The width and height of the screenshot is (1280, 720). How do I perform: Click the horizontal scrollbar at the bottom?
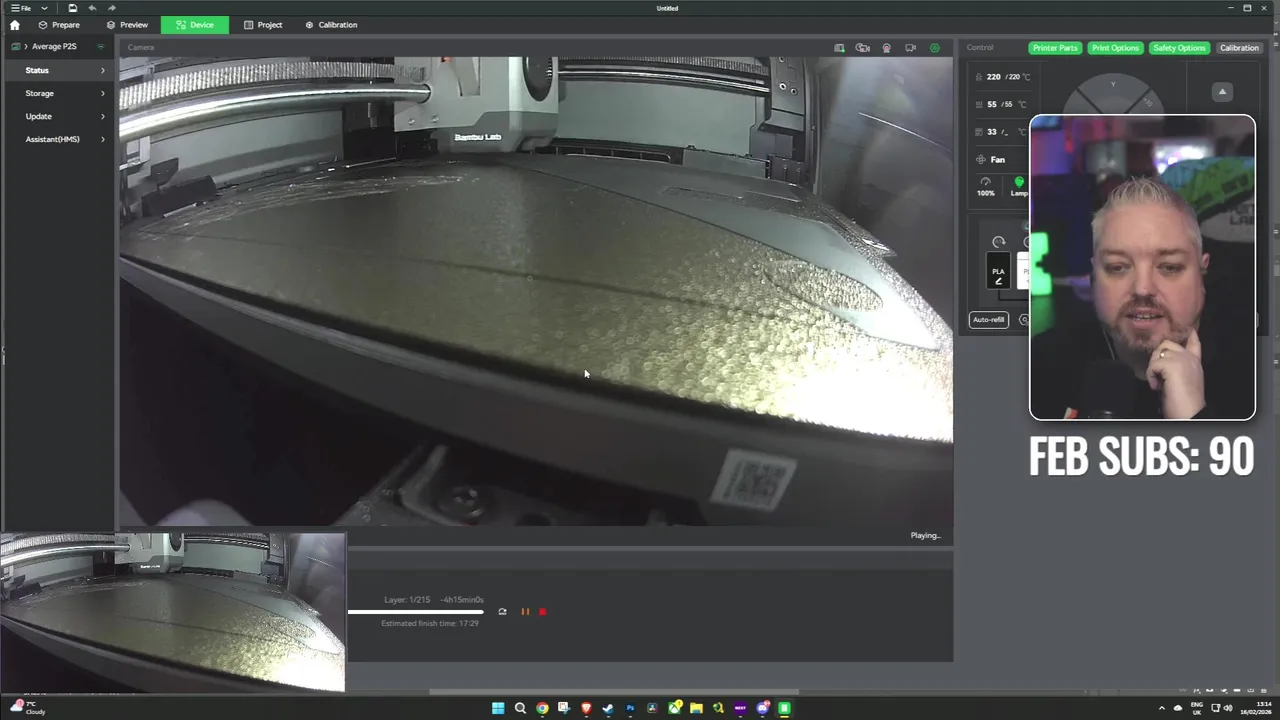(x=614, y=692)
